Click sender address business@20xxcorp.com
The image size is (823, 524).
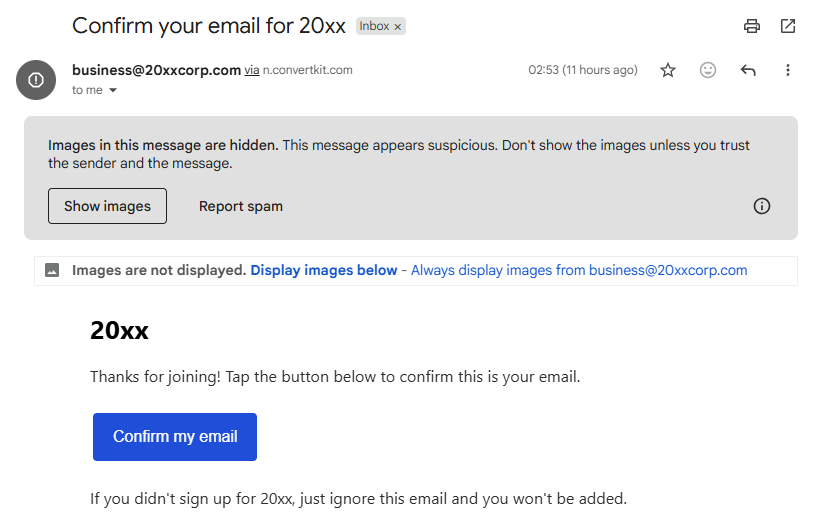pos(156,70)
